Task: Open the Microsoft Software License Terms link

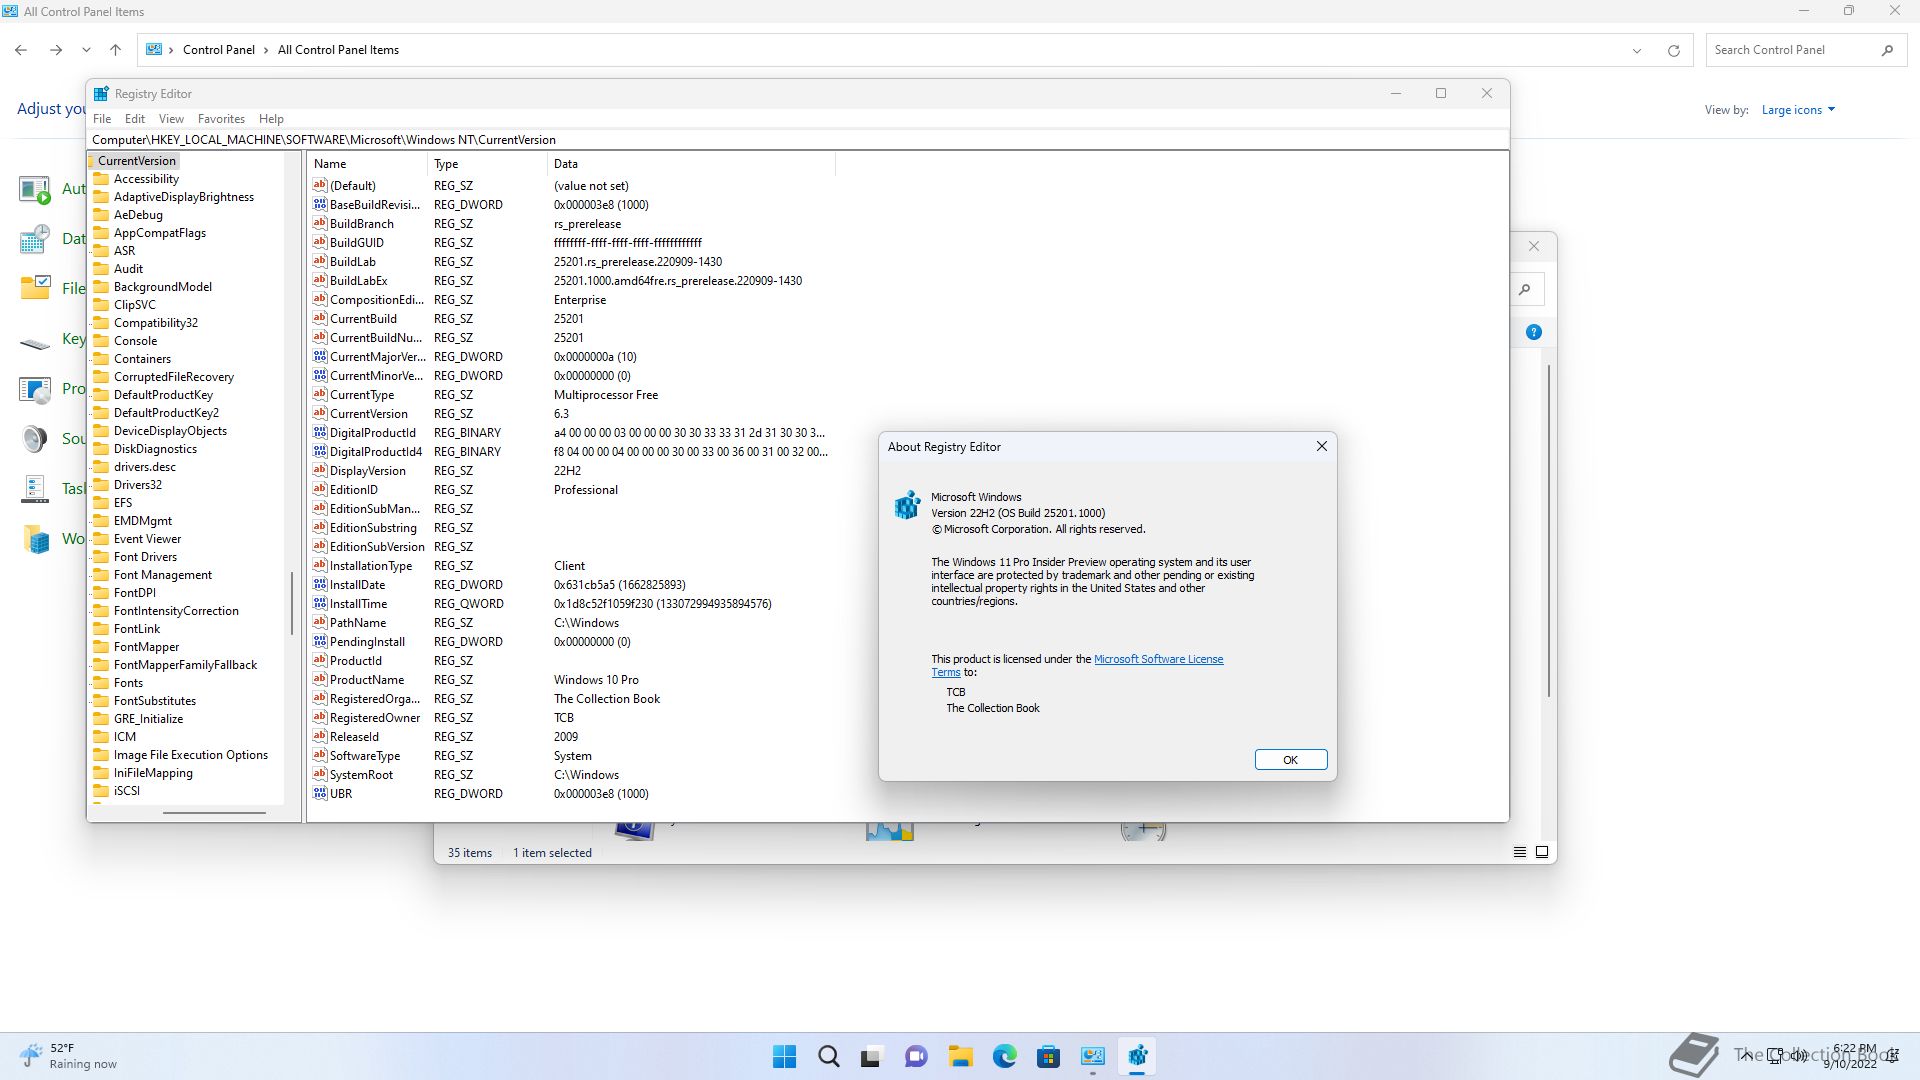Action: pyautogui.click(x=1158, y=659)
